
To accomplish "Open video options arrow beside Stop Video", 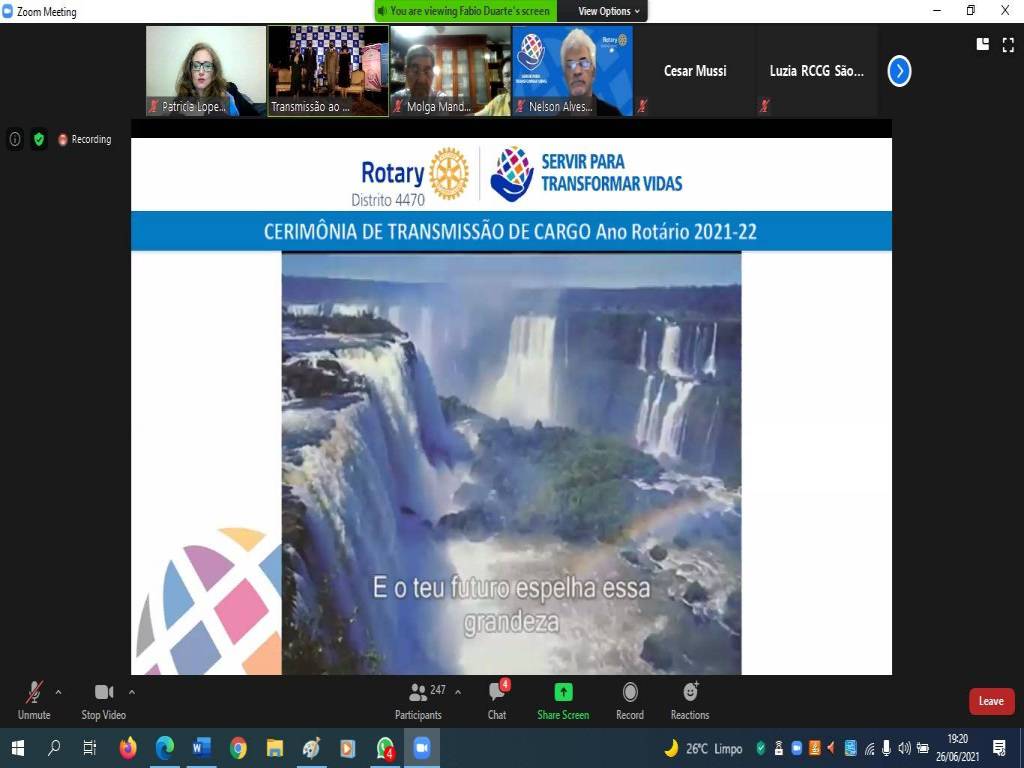I will tap(132, 691).
